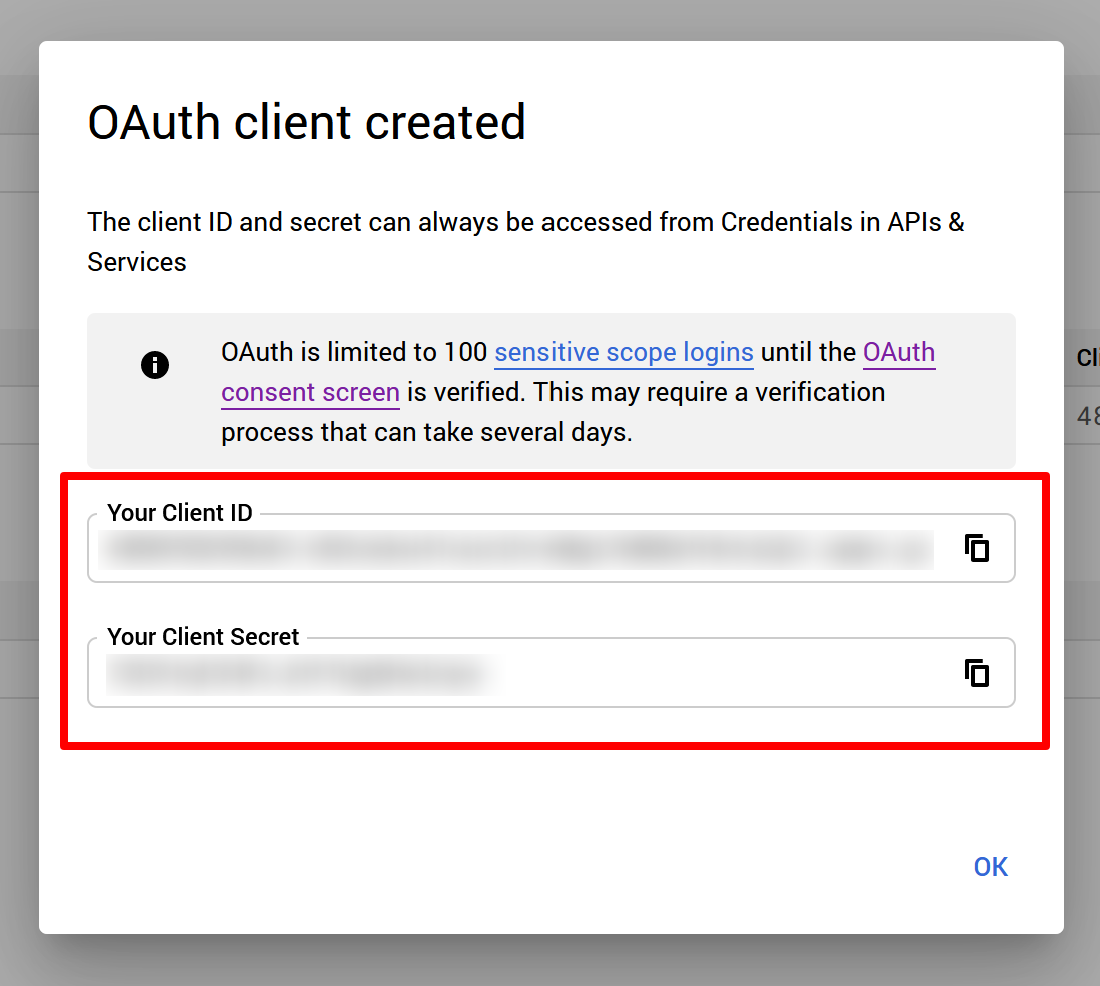1100x986 pixels.
Task: Click "process that can take several days" text
Action: click(x=427, y=433)
